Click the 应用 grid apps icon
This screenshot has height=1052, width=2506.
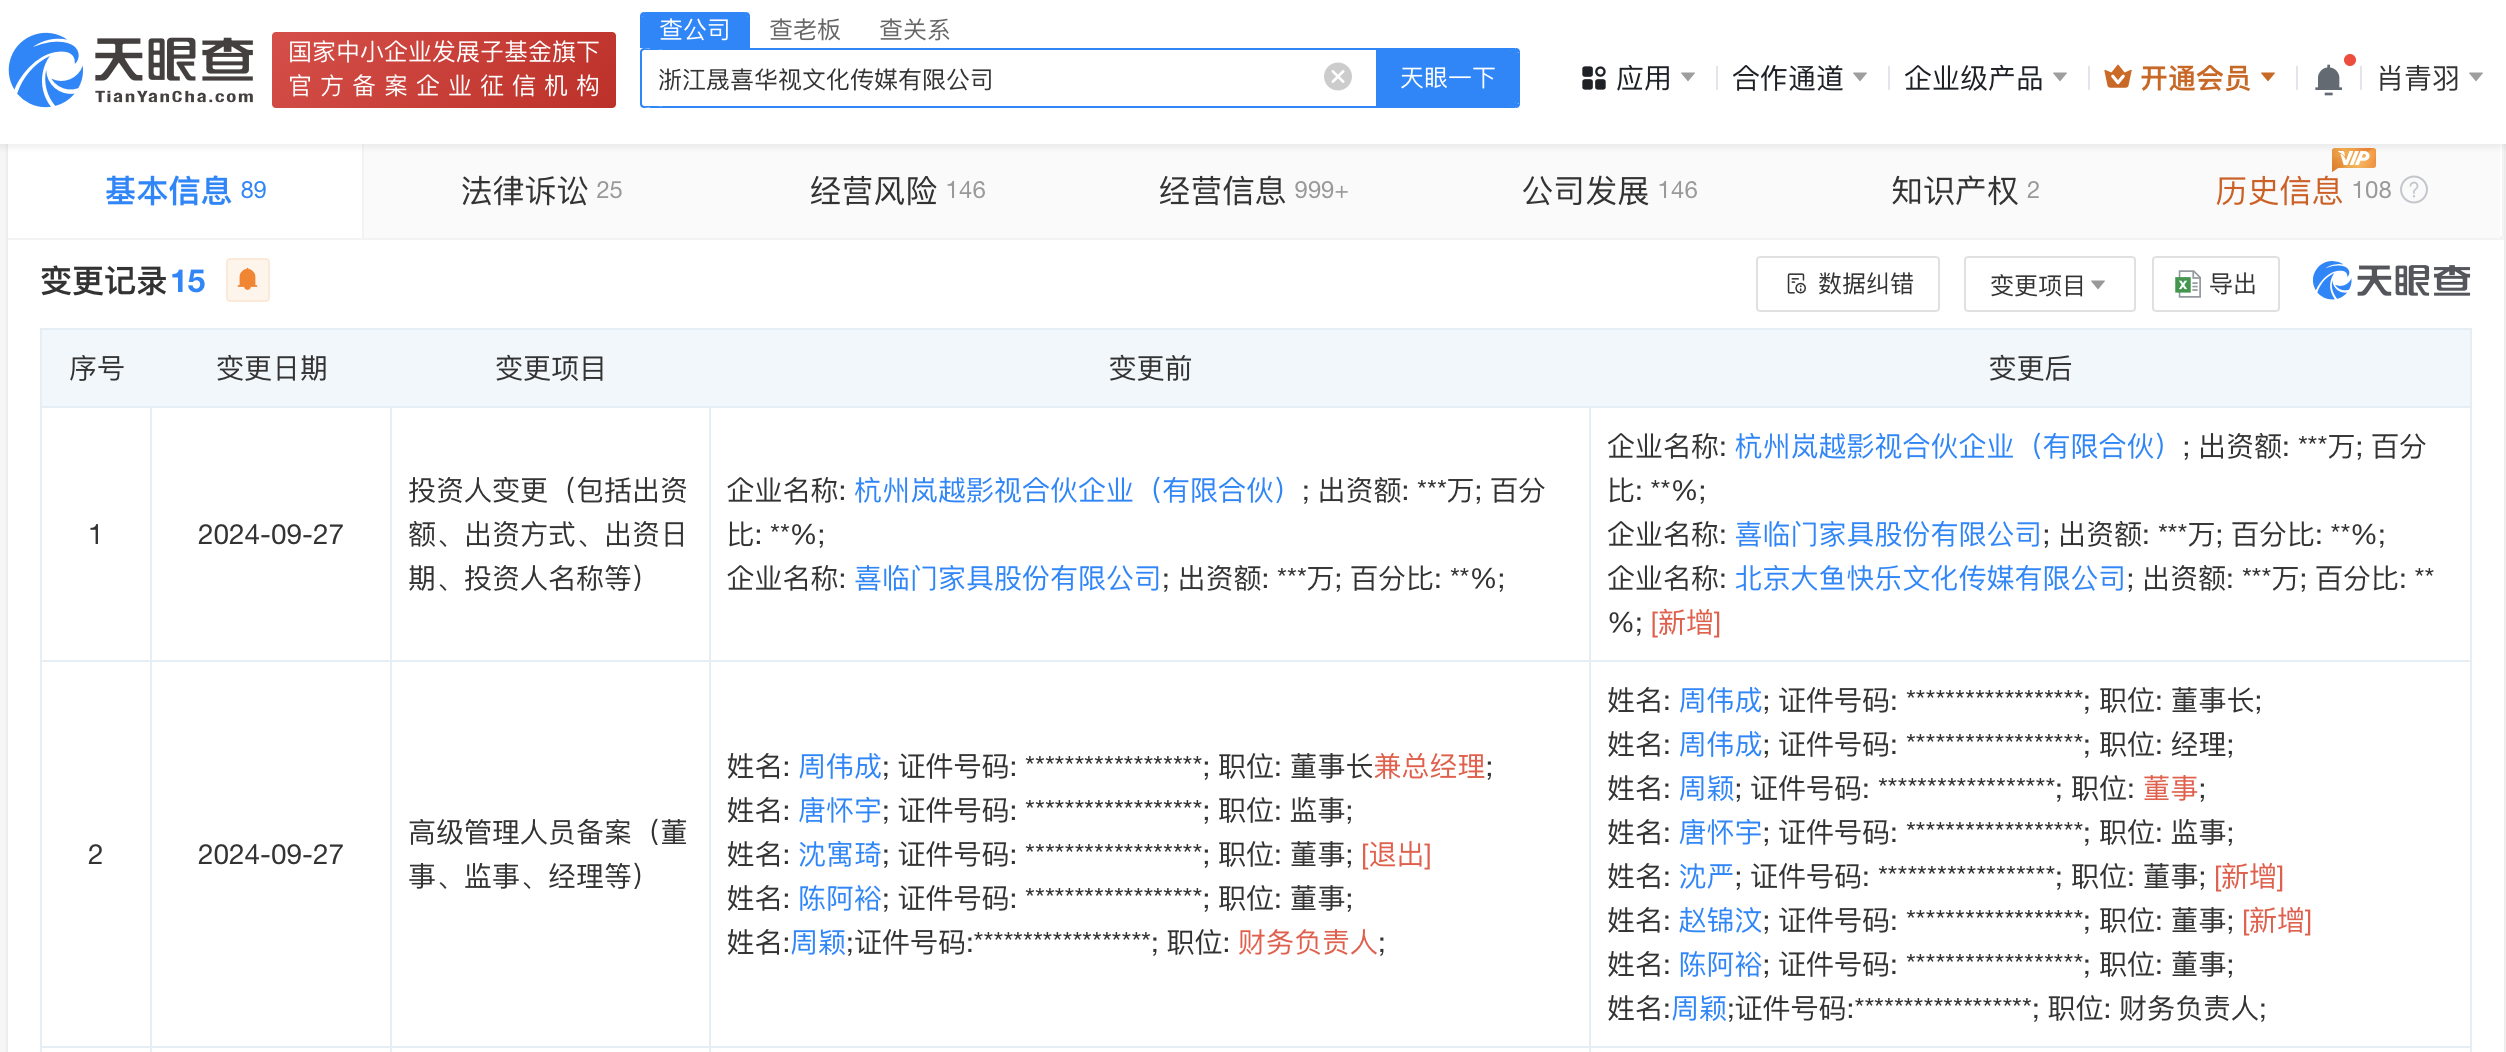[1593, 78]
